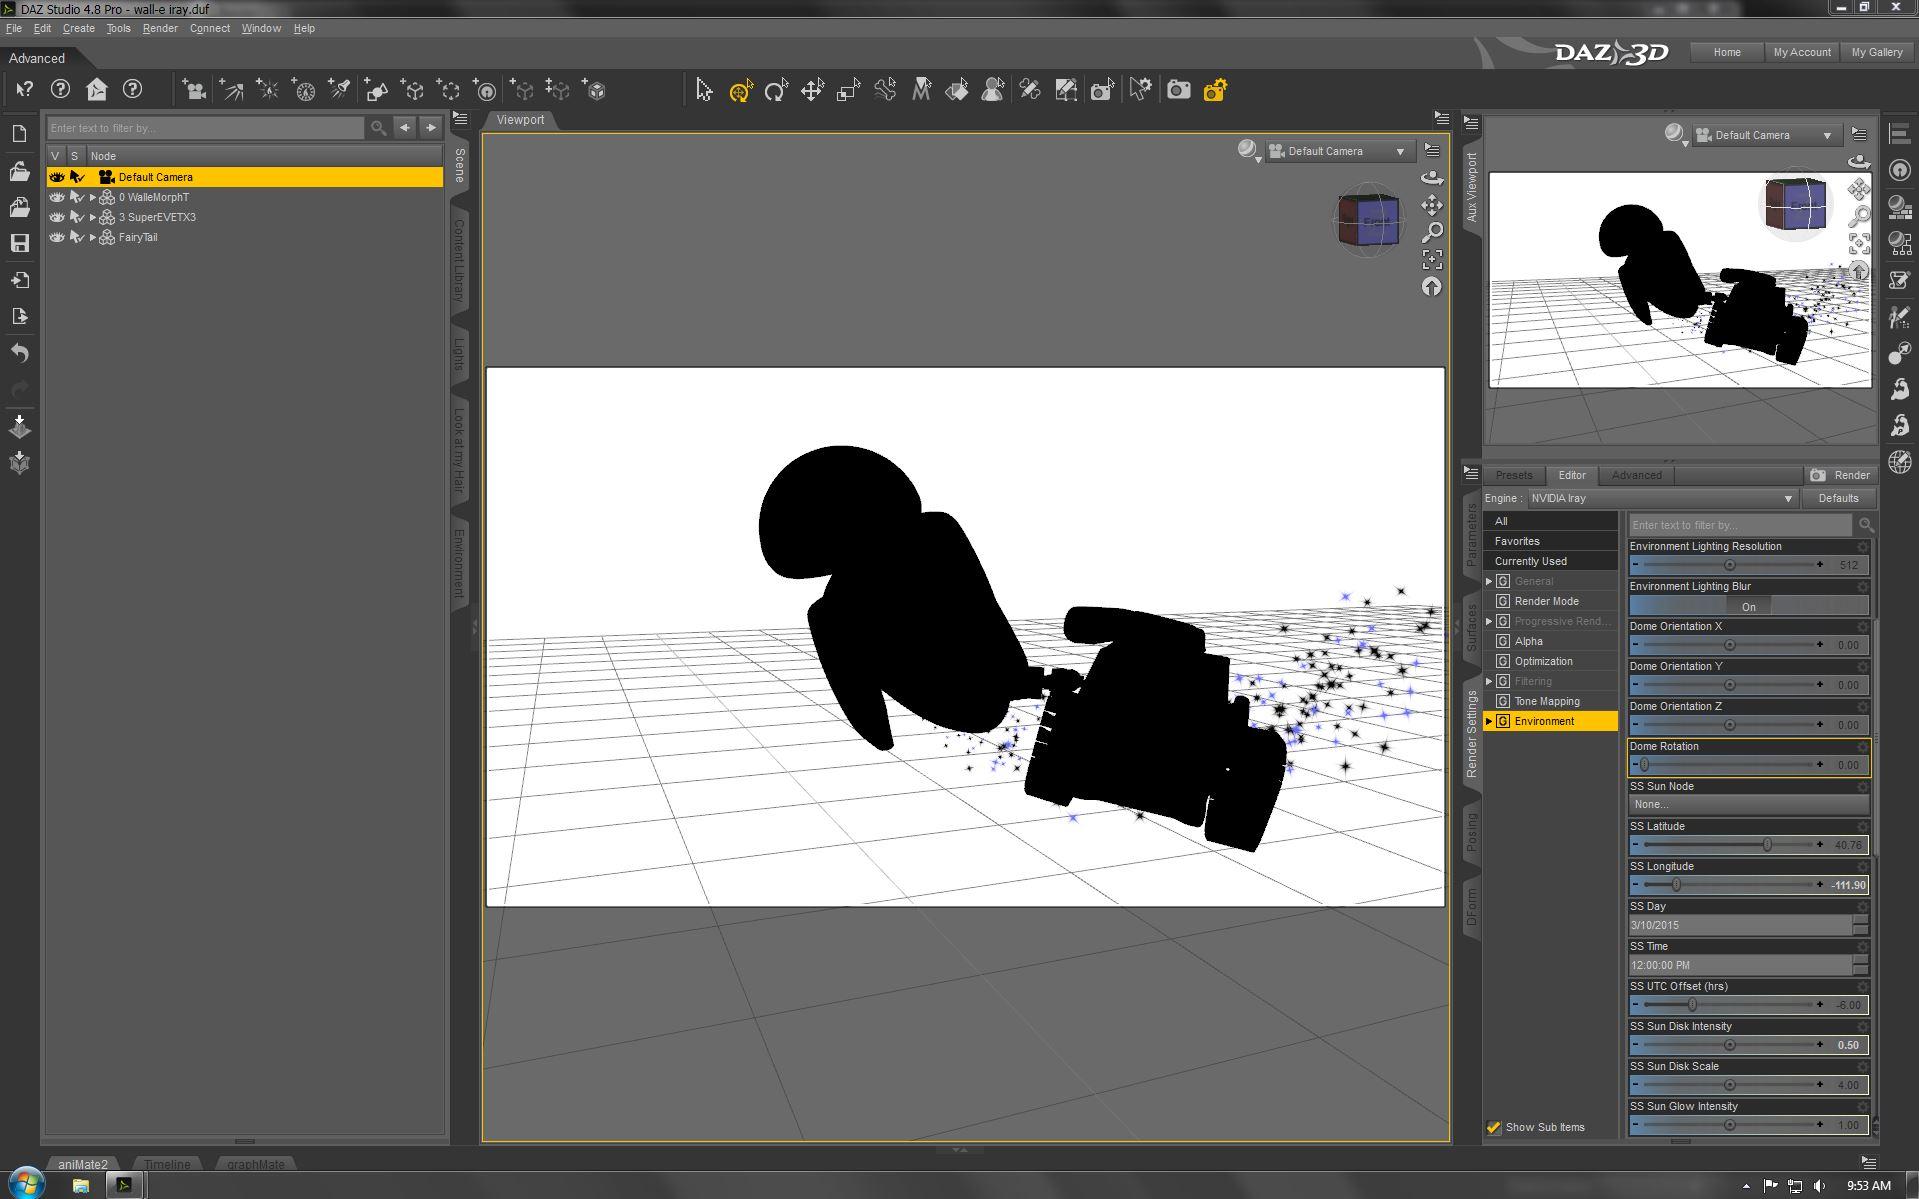Toggle visibility of 0 WalleMorphT node
The image size is (1919, 1199).
(x=57, y=197)
